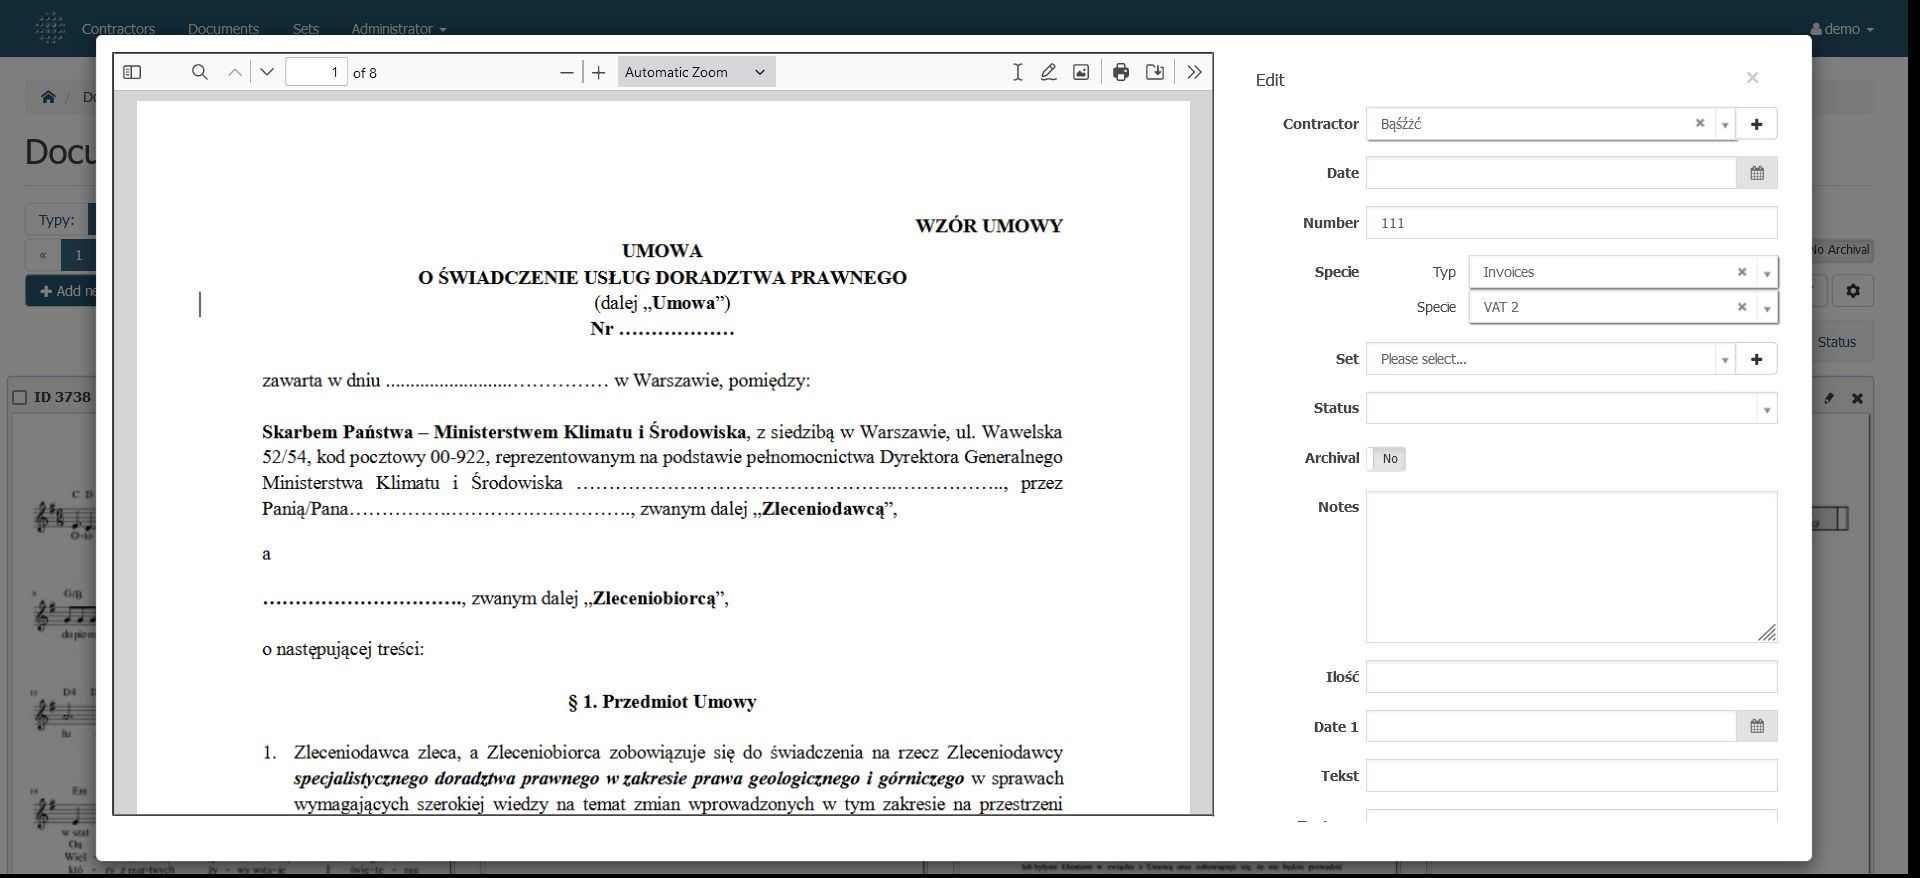Print the PDF document

(1121, 72)
